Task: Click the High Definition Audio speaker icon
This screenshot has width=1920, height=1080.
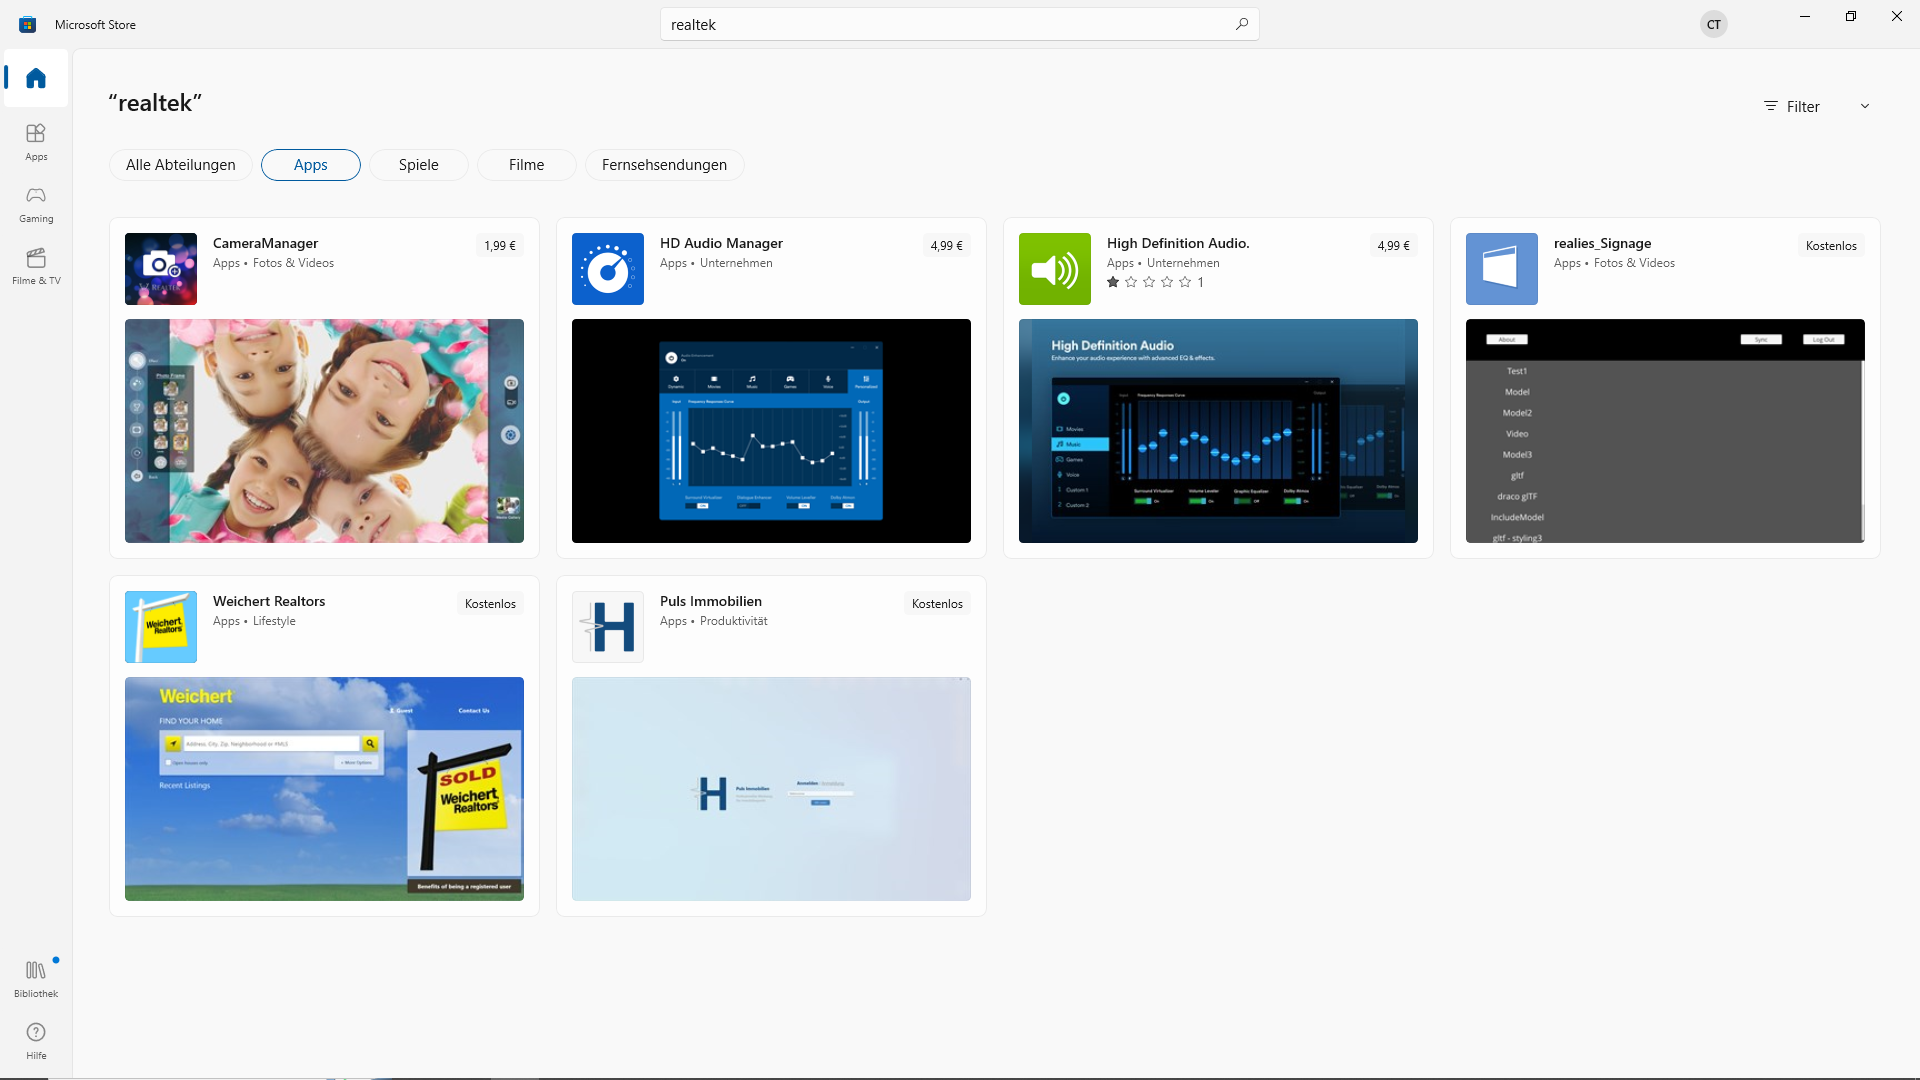Action: coord(1055,269)
